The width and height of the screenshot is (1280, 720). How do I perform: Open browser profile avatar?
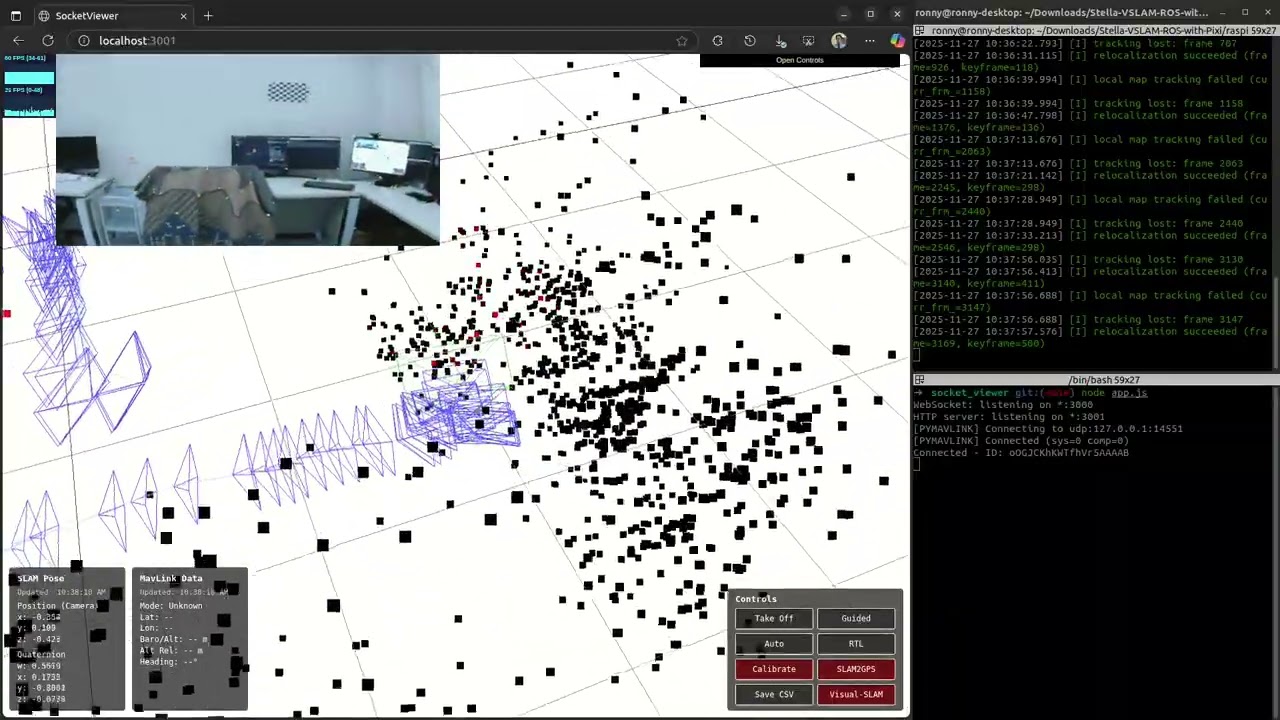[839, 41]
